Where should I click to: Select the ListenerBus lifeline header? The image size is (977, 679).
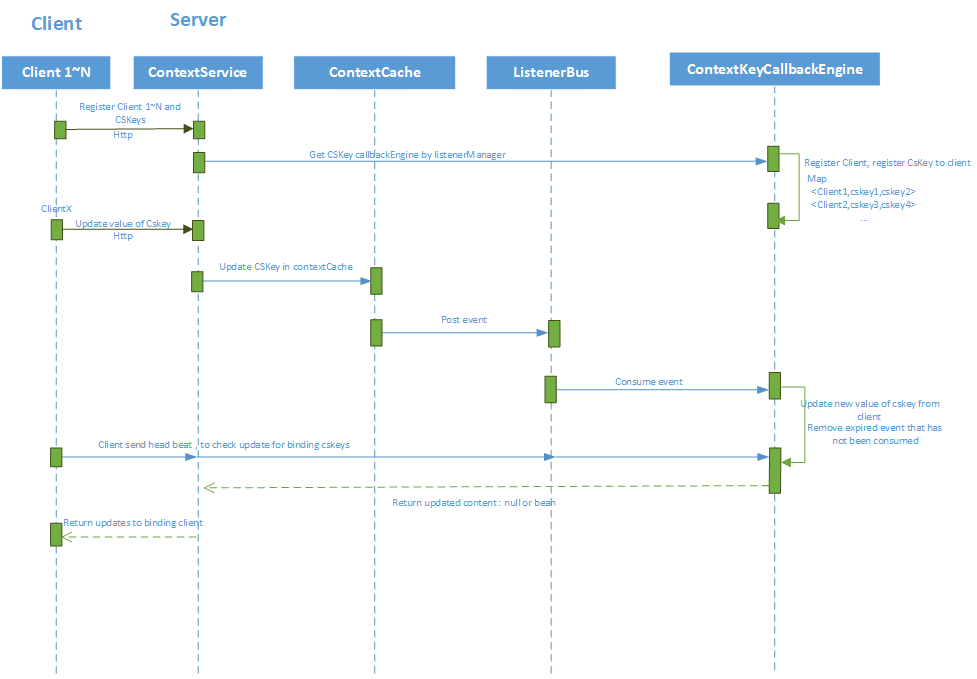(x=550, y=72)
